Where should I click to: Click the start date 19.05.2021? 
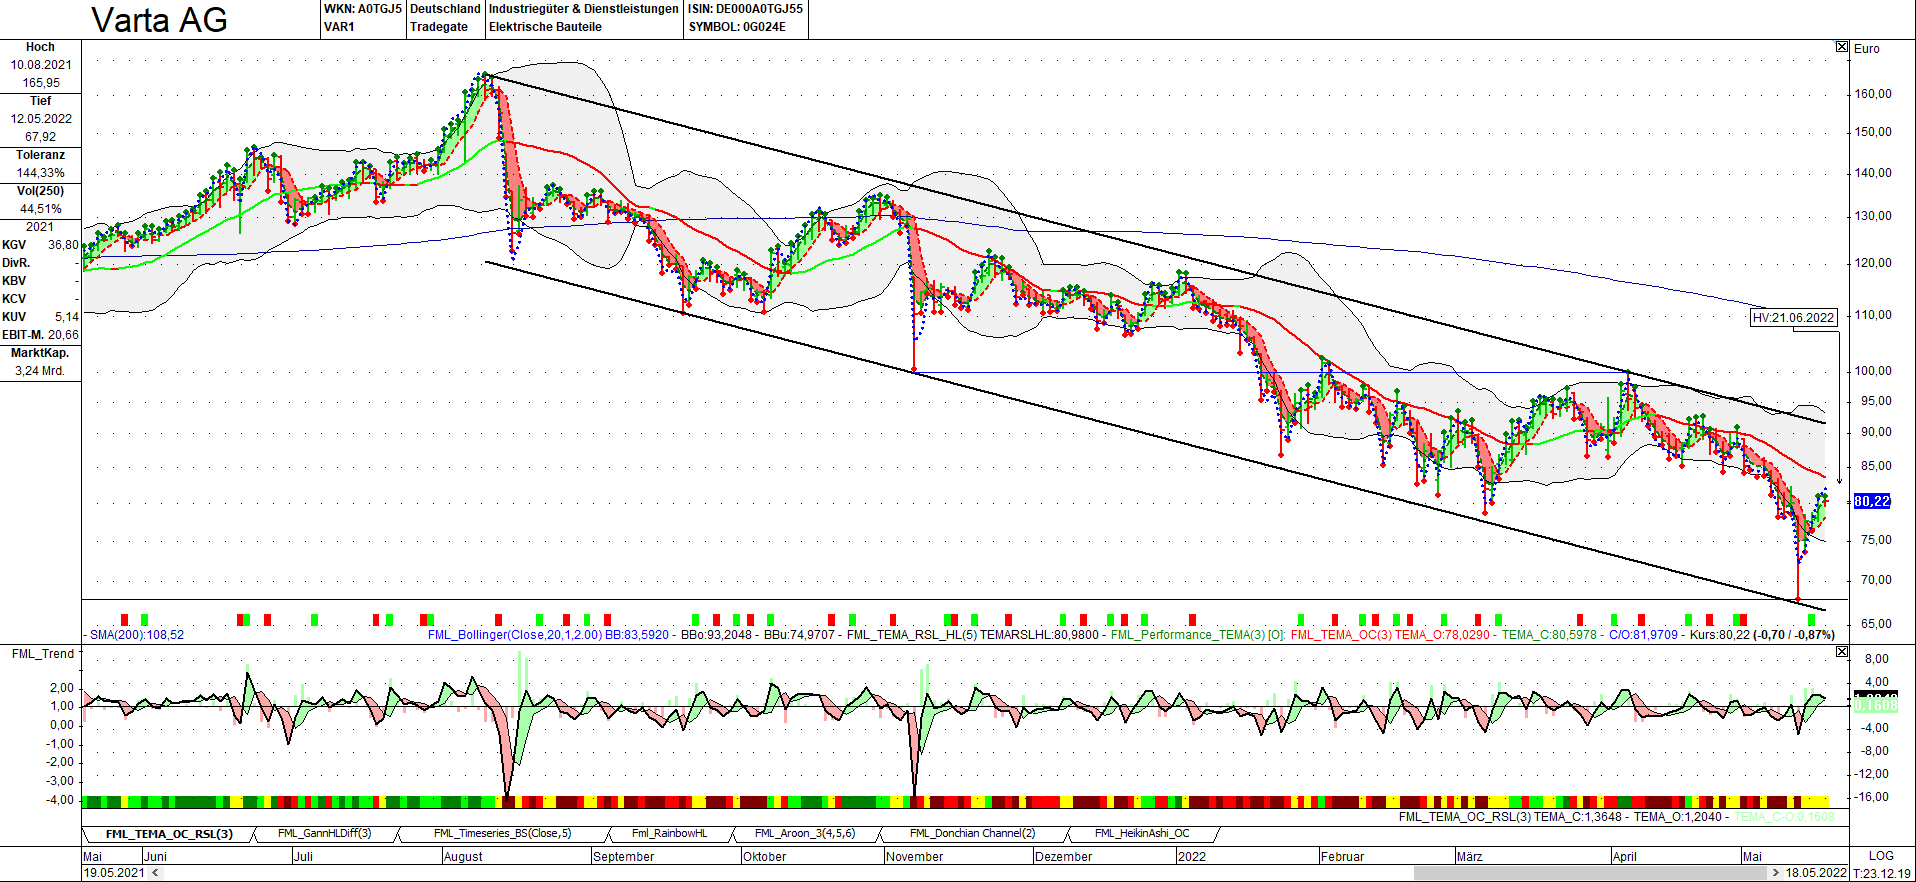coord(114,873)
